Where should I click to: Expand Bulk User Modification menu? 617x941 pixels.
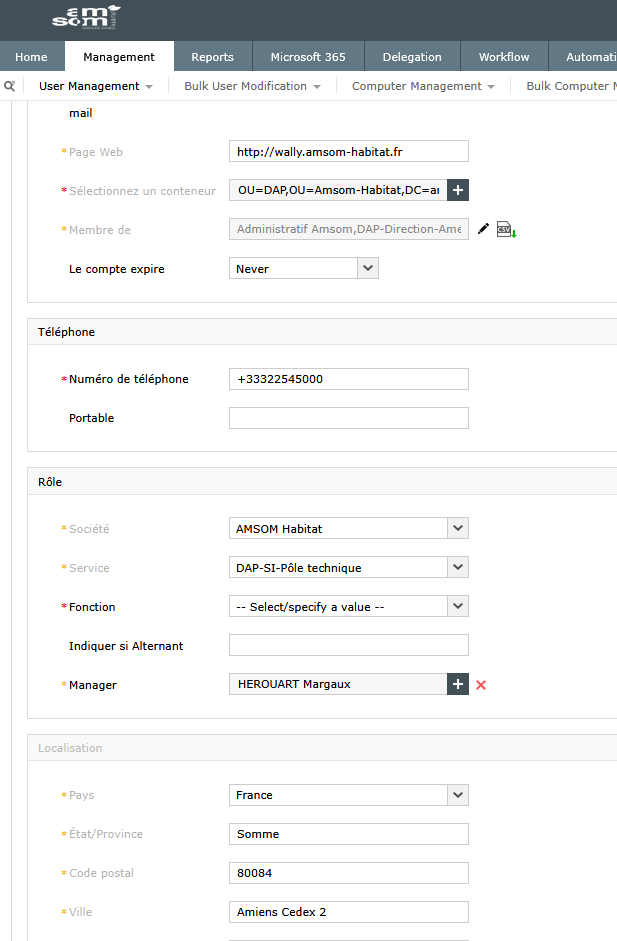click(252, 86)
